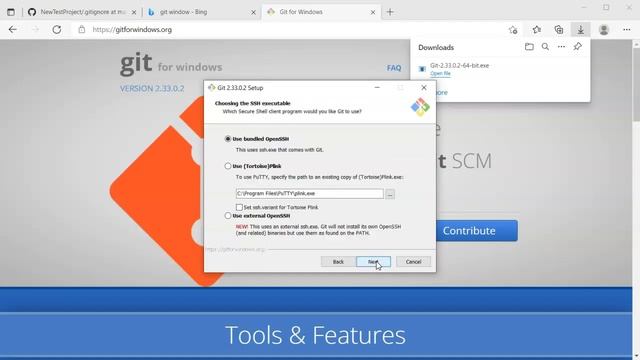This screenshot has height=360, width=640.
Task: Open the downloads folder from Downloads panel
Action: (x=529, y=47)
